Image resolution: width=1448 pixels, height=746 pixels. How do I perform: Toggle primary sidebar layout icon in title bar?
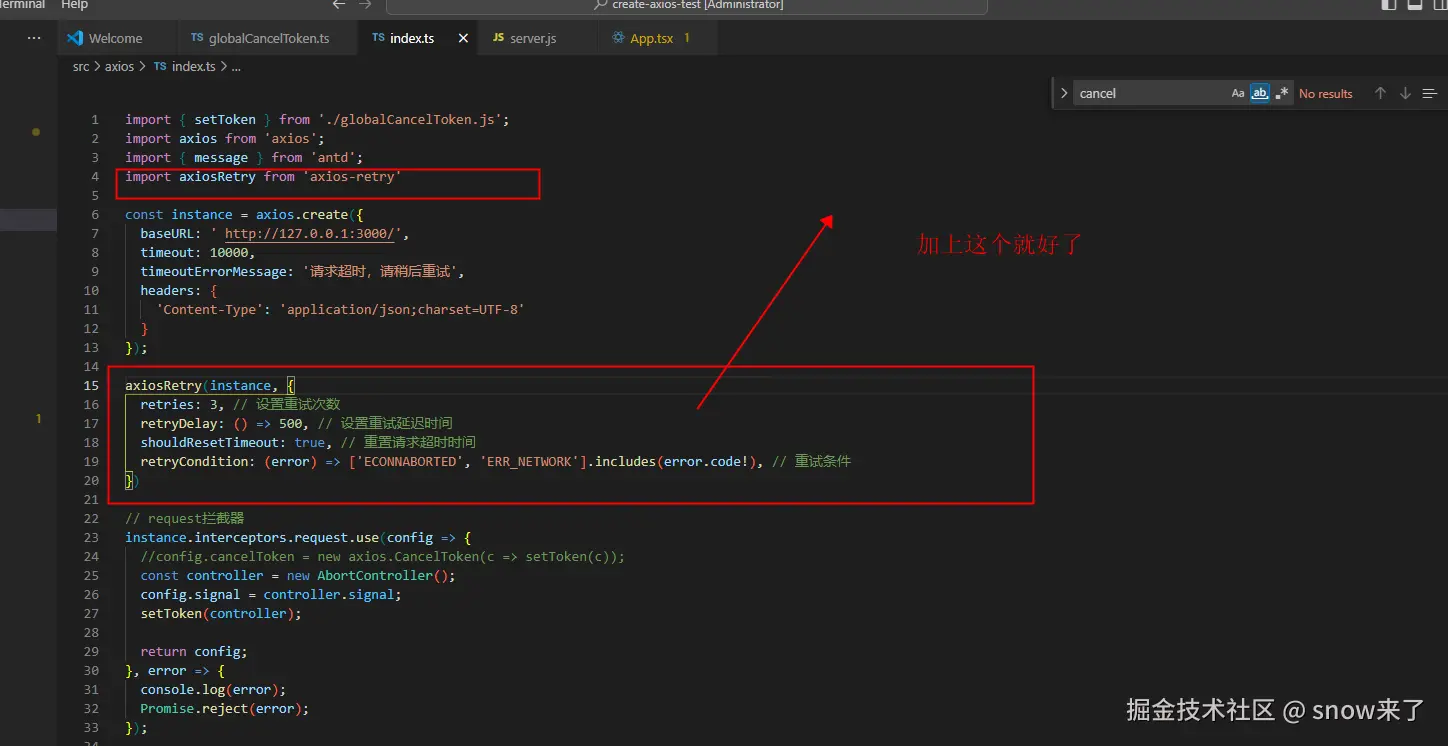click(1389, 4)
